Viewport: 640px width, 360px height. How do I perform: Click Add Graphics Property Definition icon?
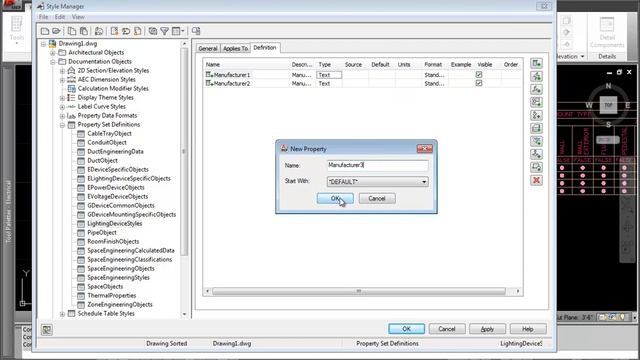click(536, 167)
